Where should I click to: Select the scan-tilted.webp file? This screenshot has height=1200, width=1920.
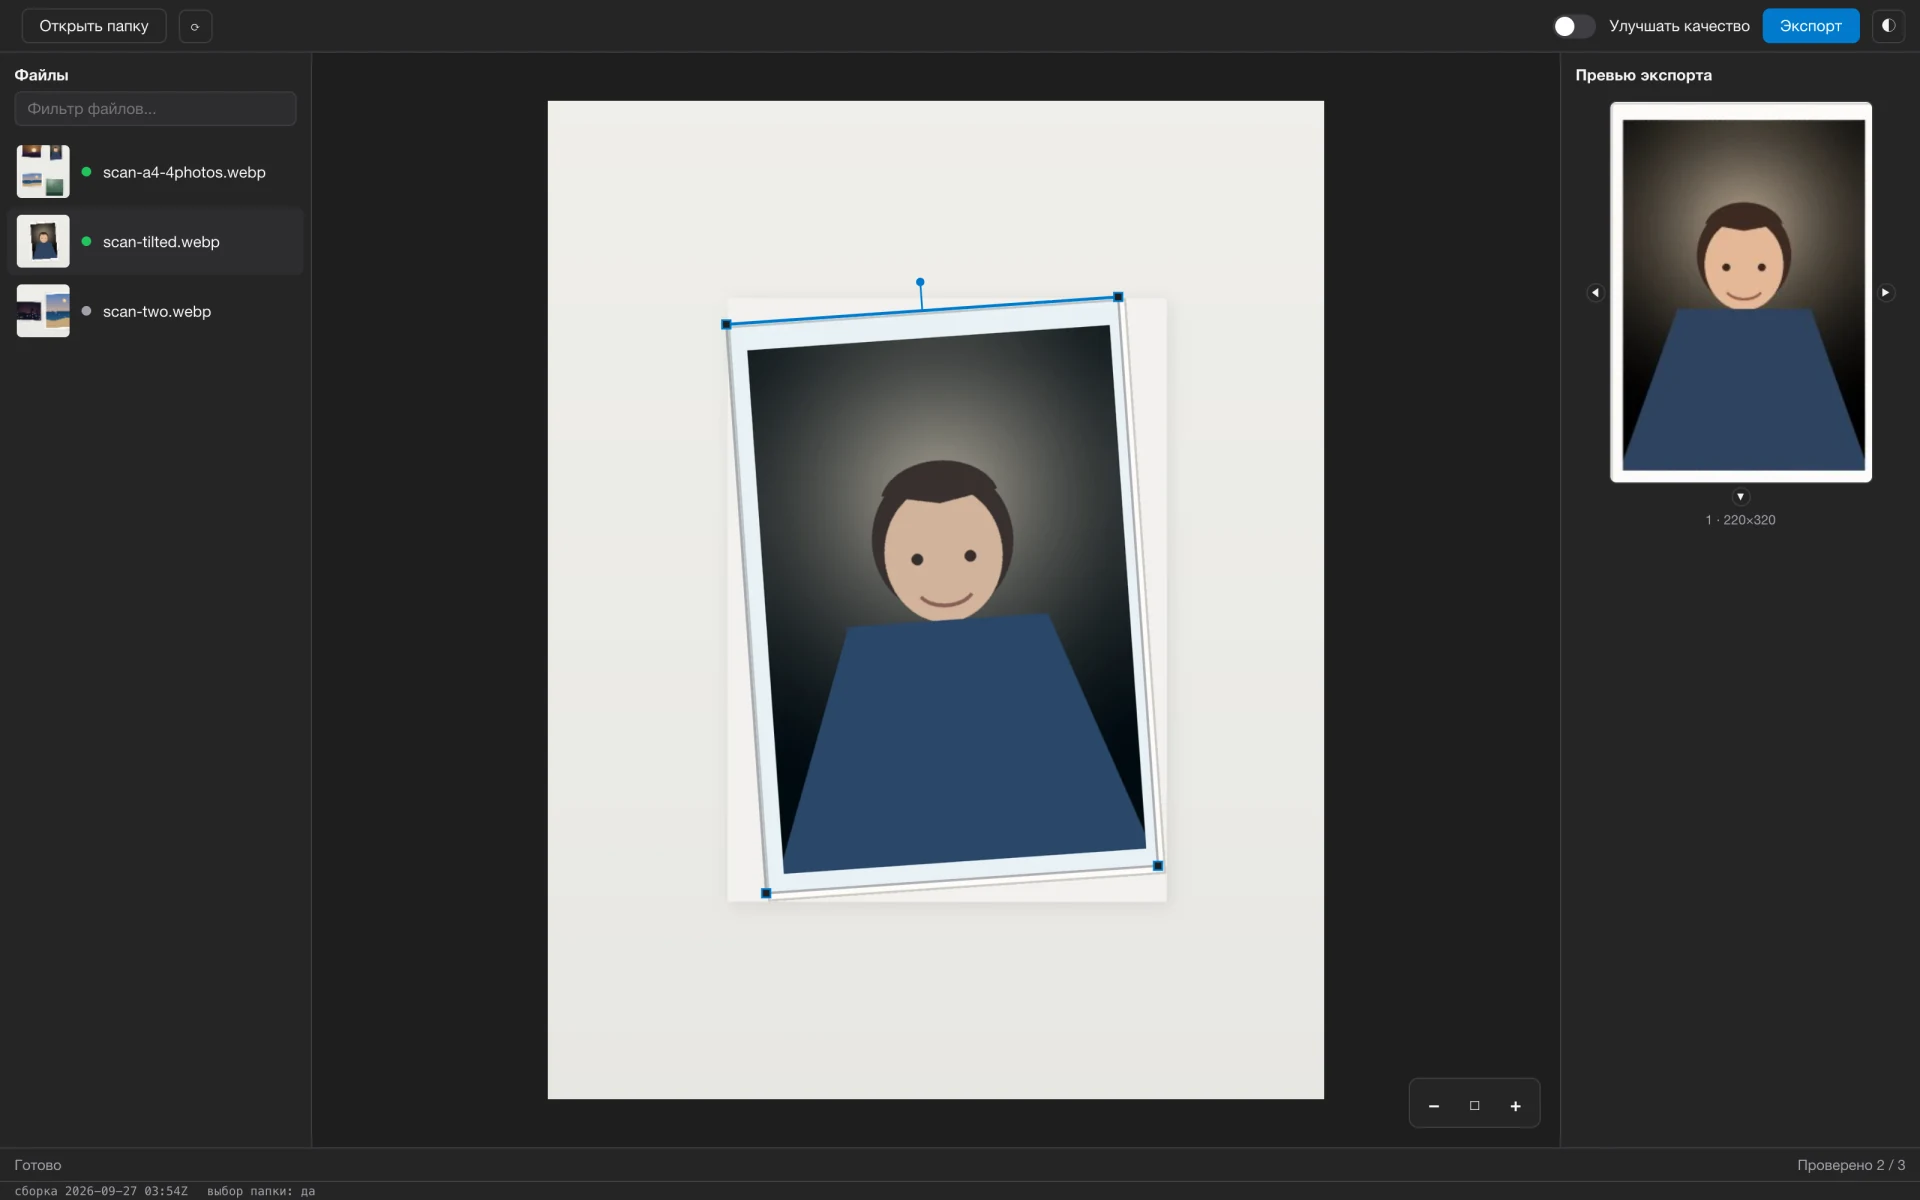tap(155, 241)
